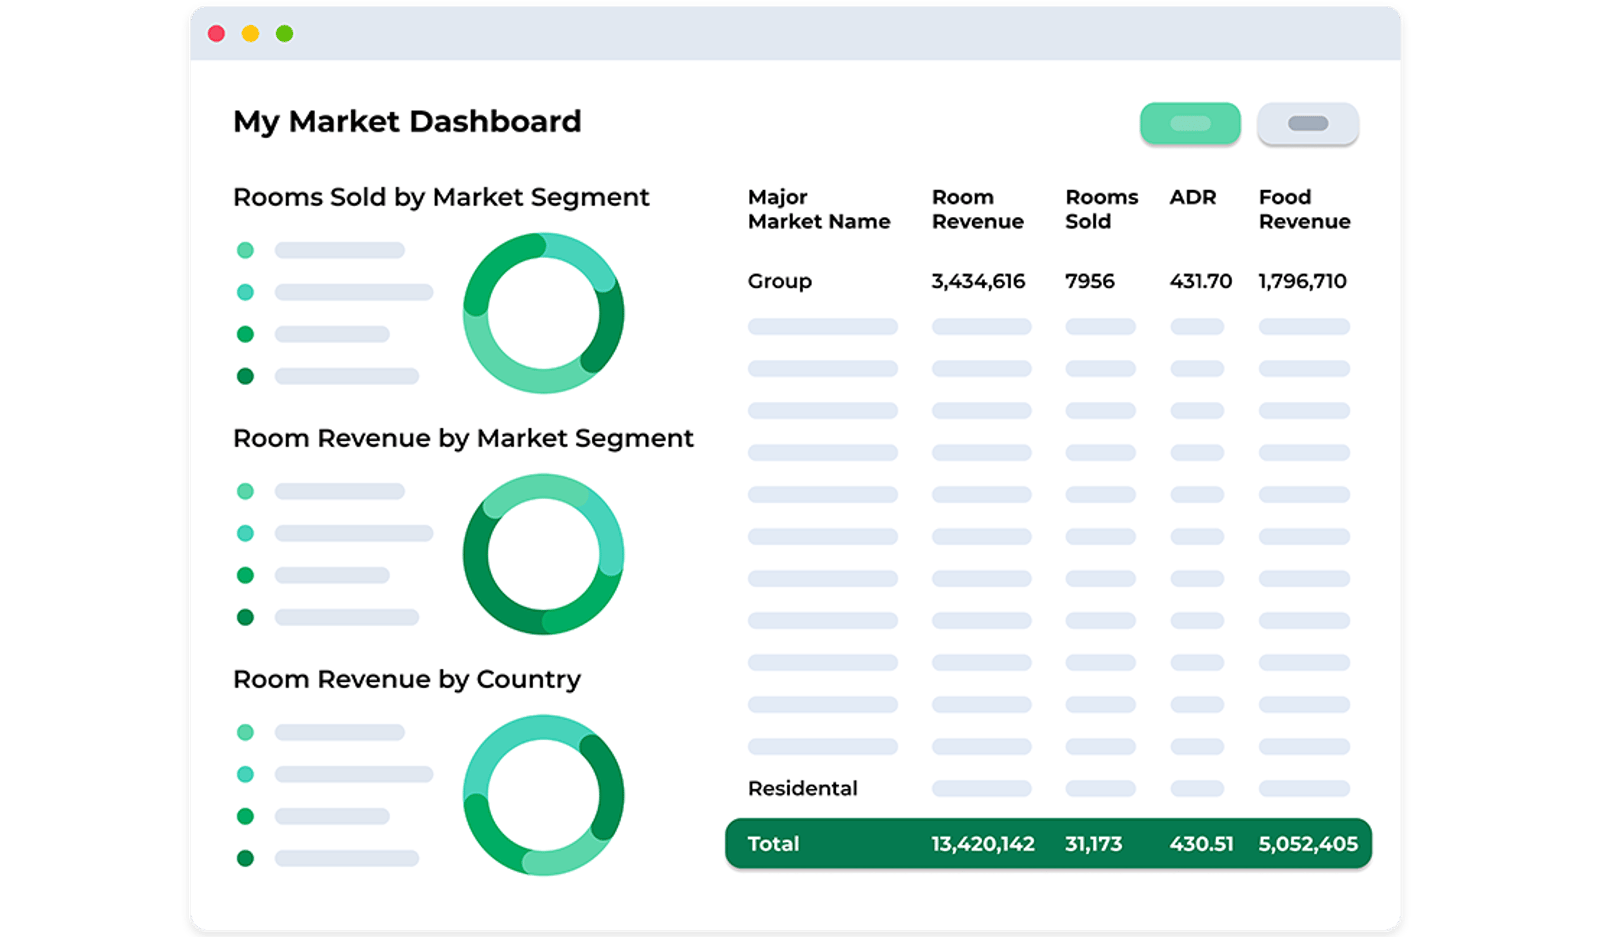Click the Group food revenue value 1,796,710
Image resolution: width=1600 pixels, height=937 pixels.
point(1303,281)
